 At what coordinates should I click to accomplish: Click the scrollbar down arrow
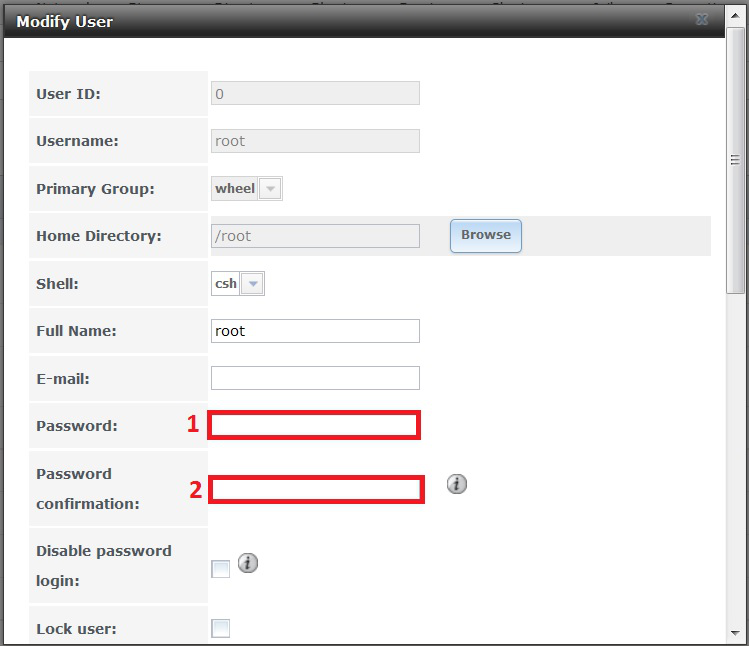tap(735, 634)
